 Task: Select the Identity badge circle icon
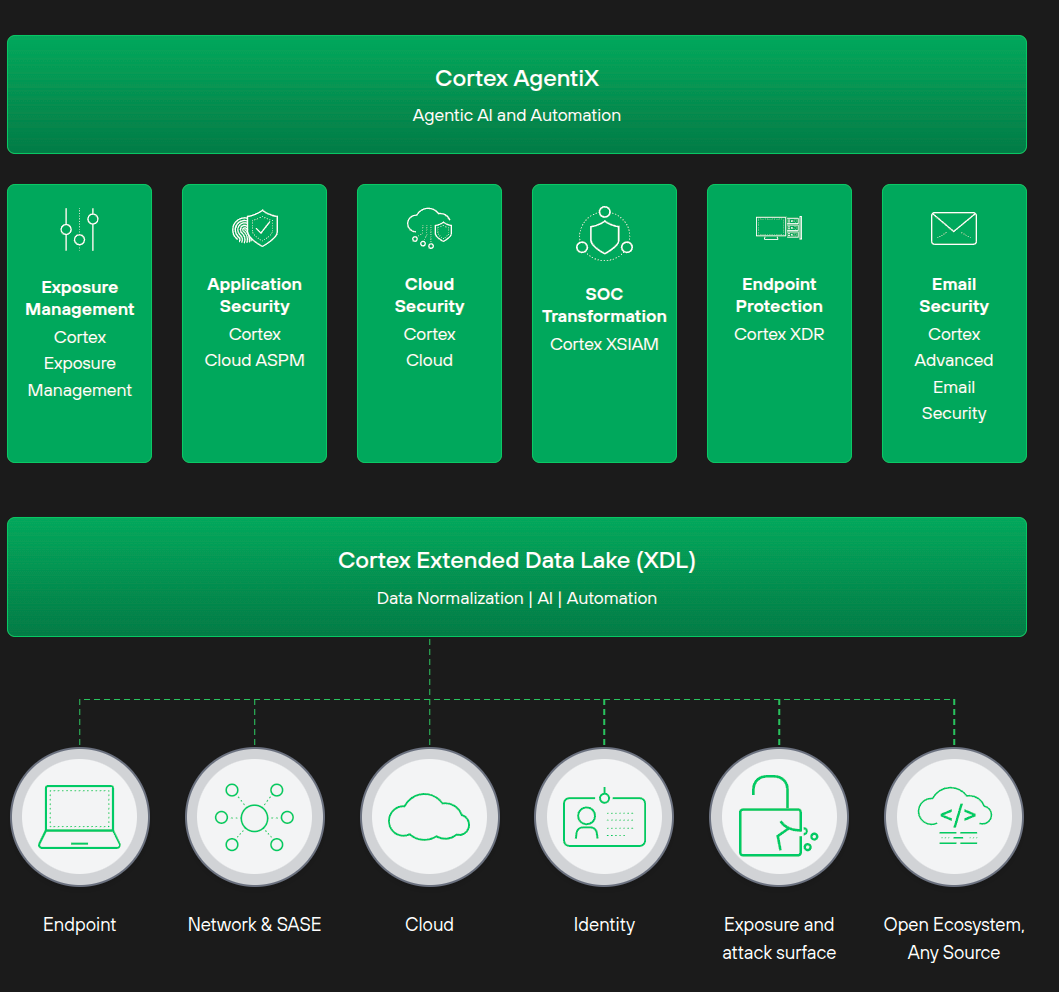pyautogui.click(x=604, y=817)
